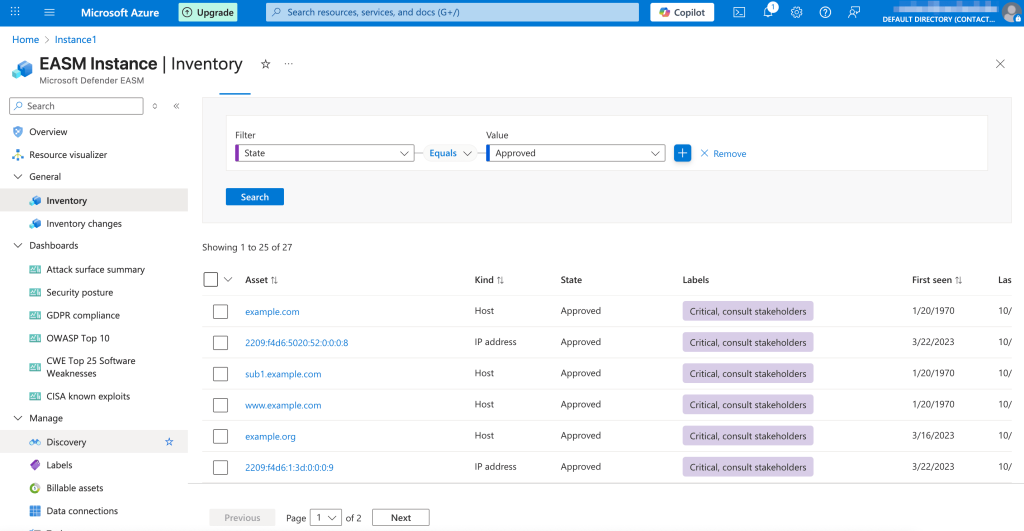Collapse the Manage section

point(18,419)
